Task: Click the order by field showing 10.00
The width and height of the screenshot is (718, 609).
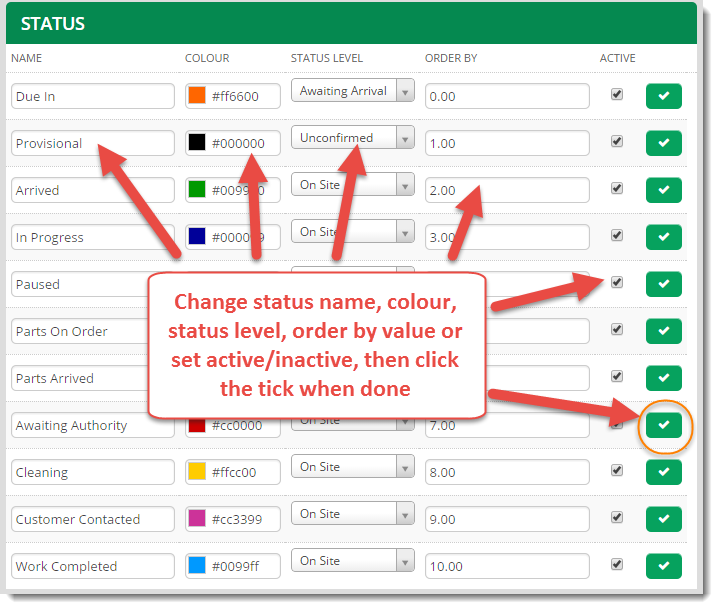Action: 507,566
